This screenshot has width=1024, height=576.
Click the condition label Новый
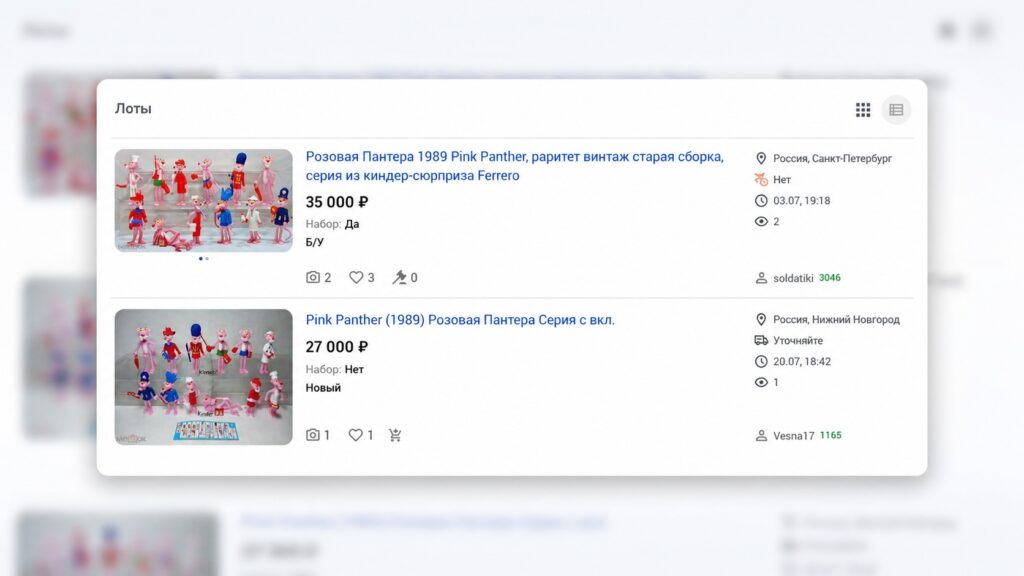[x=323, y=388]
